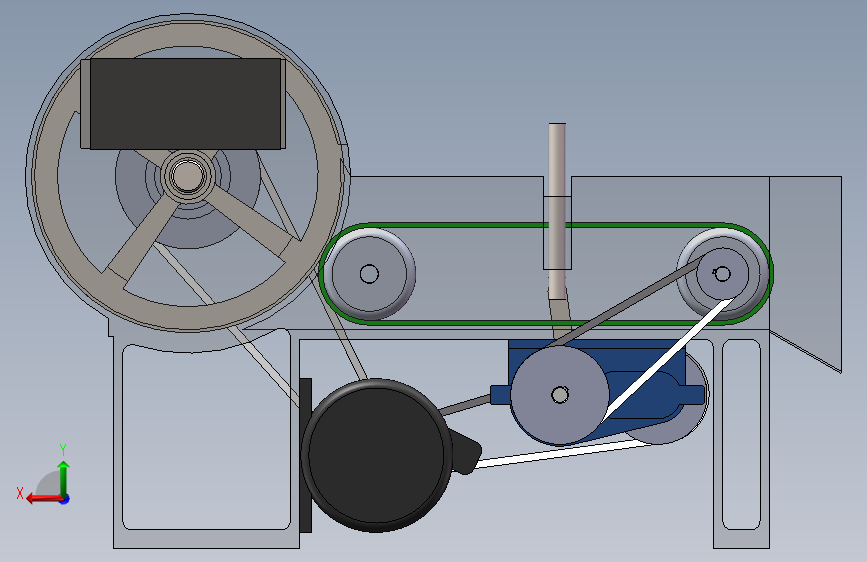This screenshot has width=867, height=562.
Task: Select the grey pulley on the blue gearbox
Action: point(560,395)
